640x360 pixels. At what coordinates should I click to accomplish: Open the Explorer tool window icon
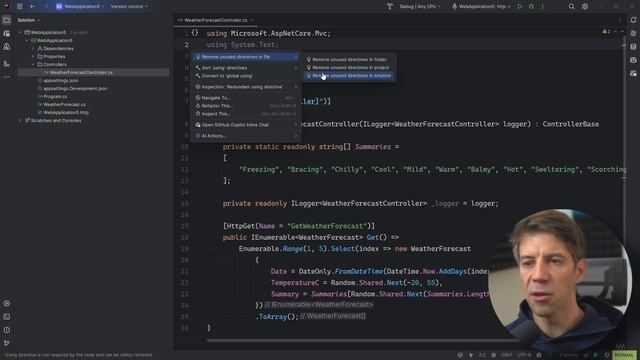(x=7, y=20)
